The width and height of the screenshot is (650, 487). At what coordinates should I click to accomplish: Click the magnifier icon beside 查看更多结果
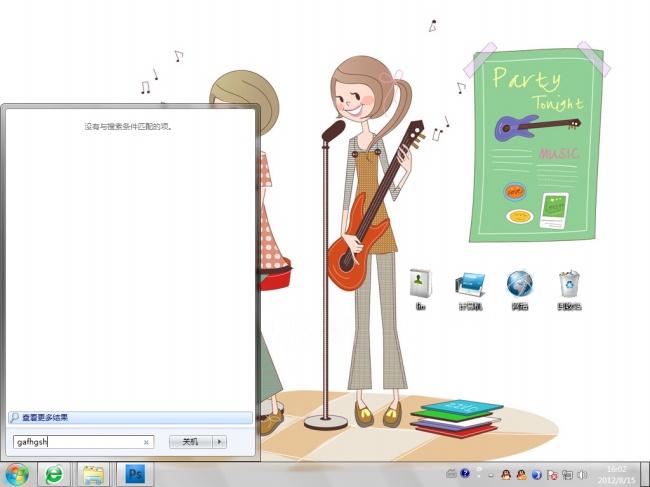(15, 417)
